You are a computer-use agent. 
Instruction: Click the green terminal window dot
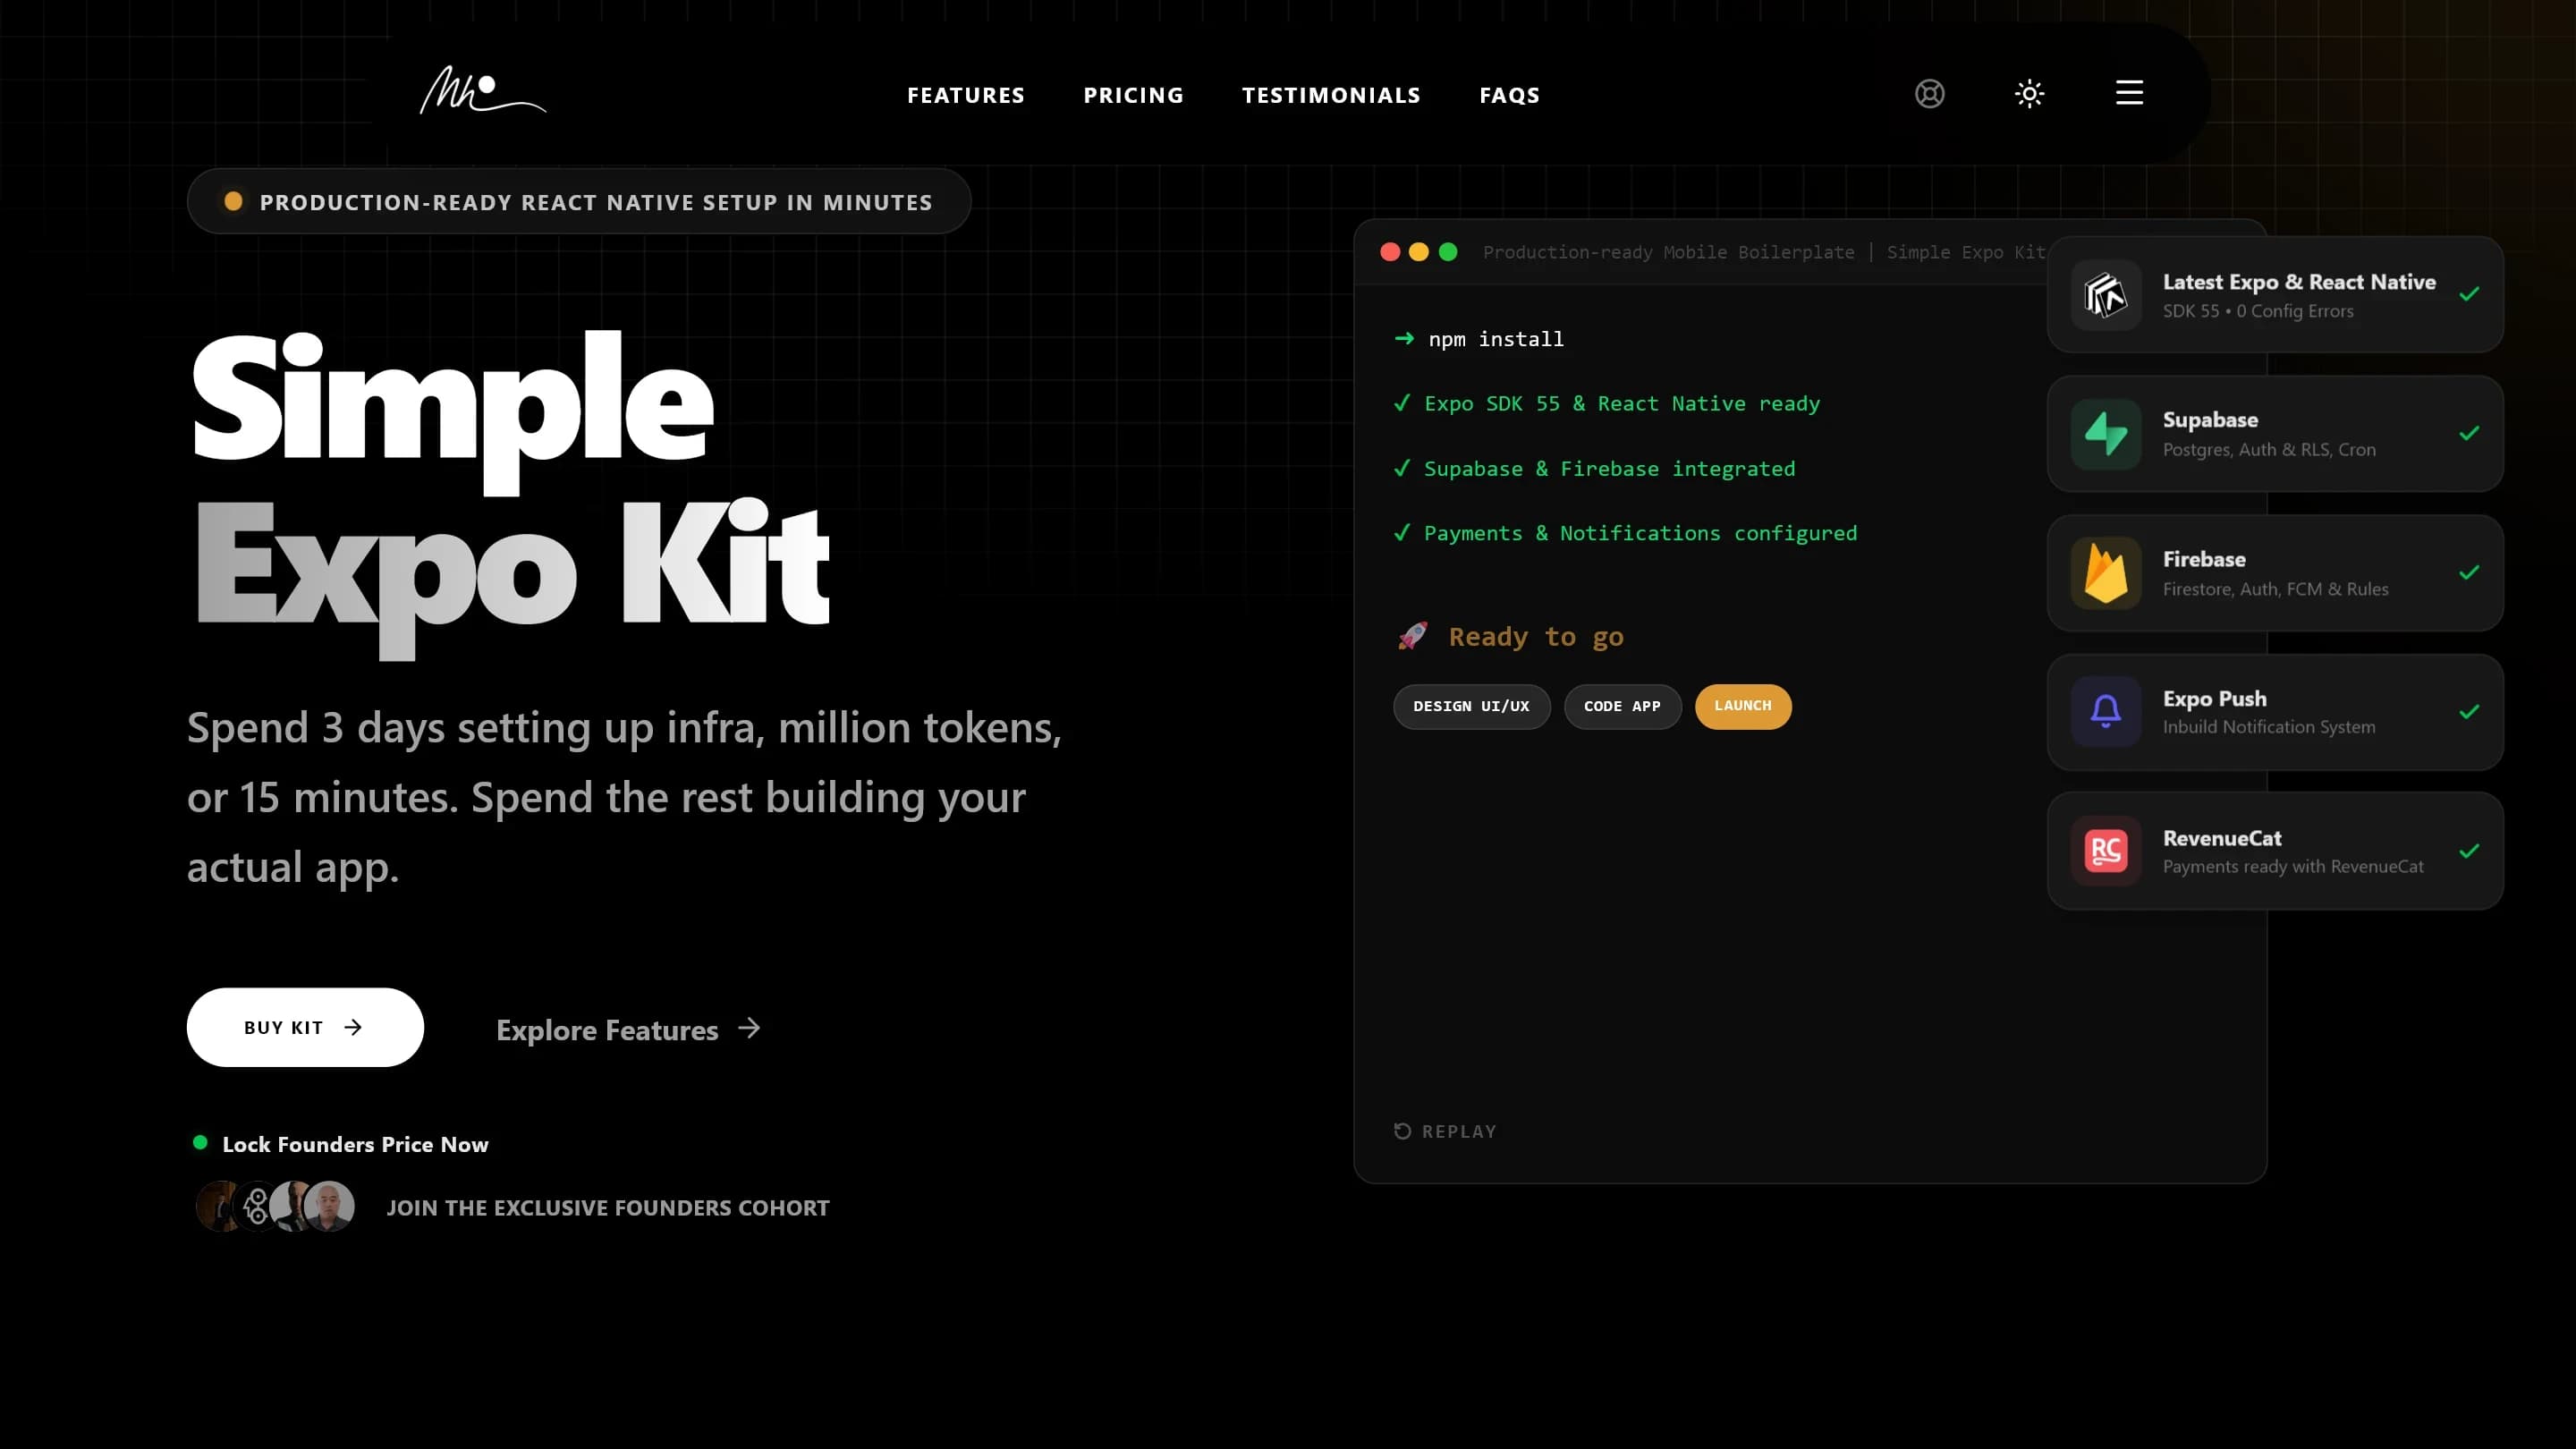[1447, 252]
